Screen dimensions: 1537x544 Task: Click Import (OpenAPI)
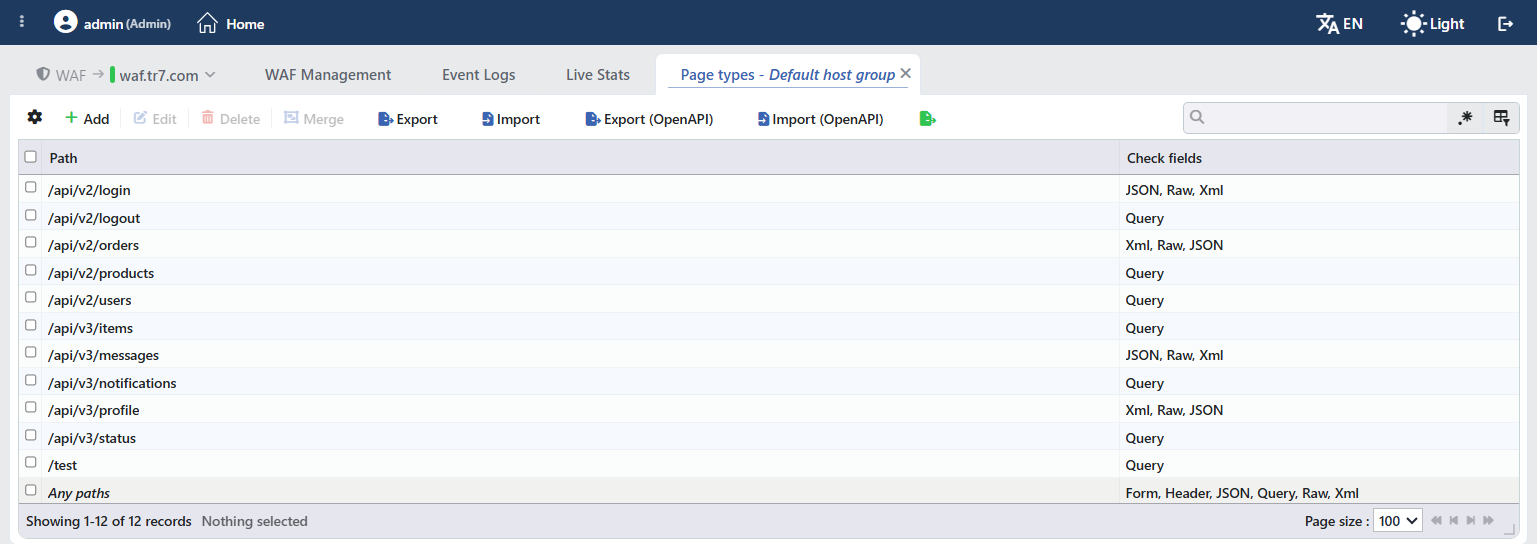[x=820, y=119]
